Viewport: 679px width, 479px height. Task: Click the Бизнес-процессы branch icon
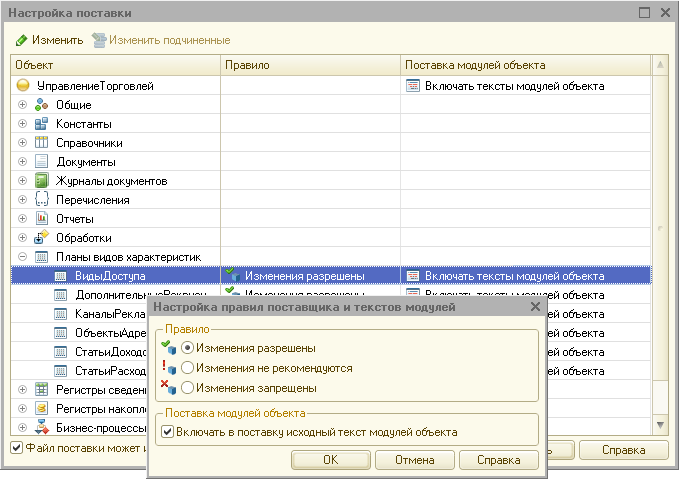point(42,427)
